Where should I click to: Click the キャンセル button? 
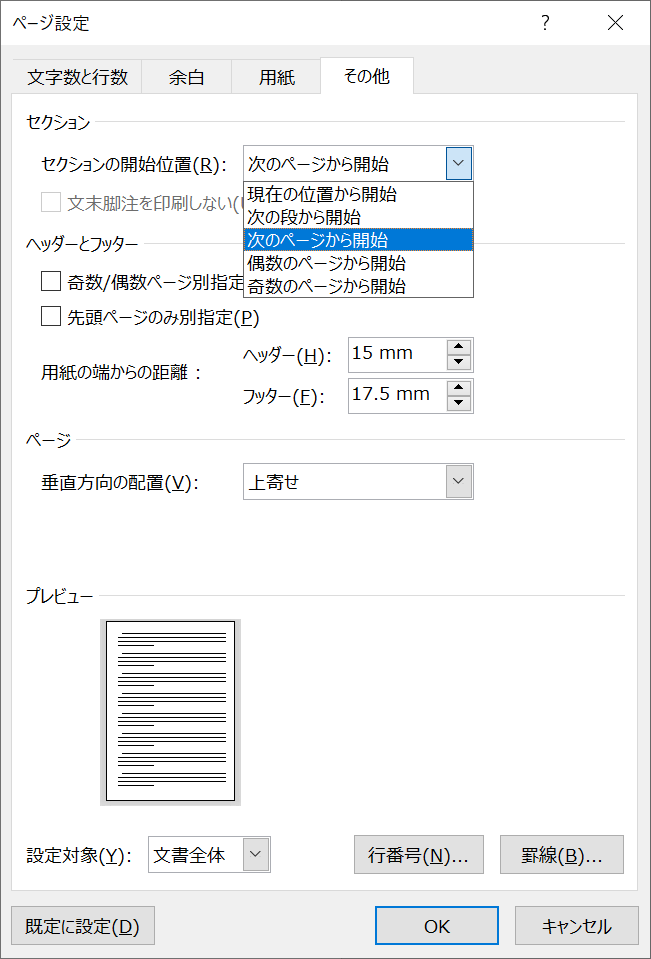(x=576, y=927)
